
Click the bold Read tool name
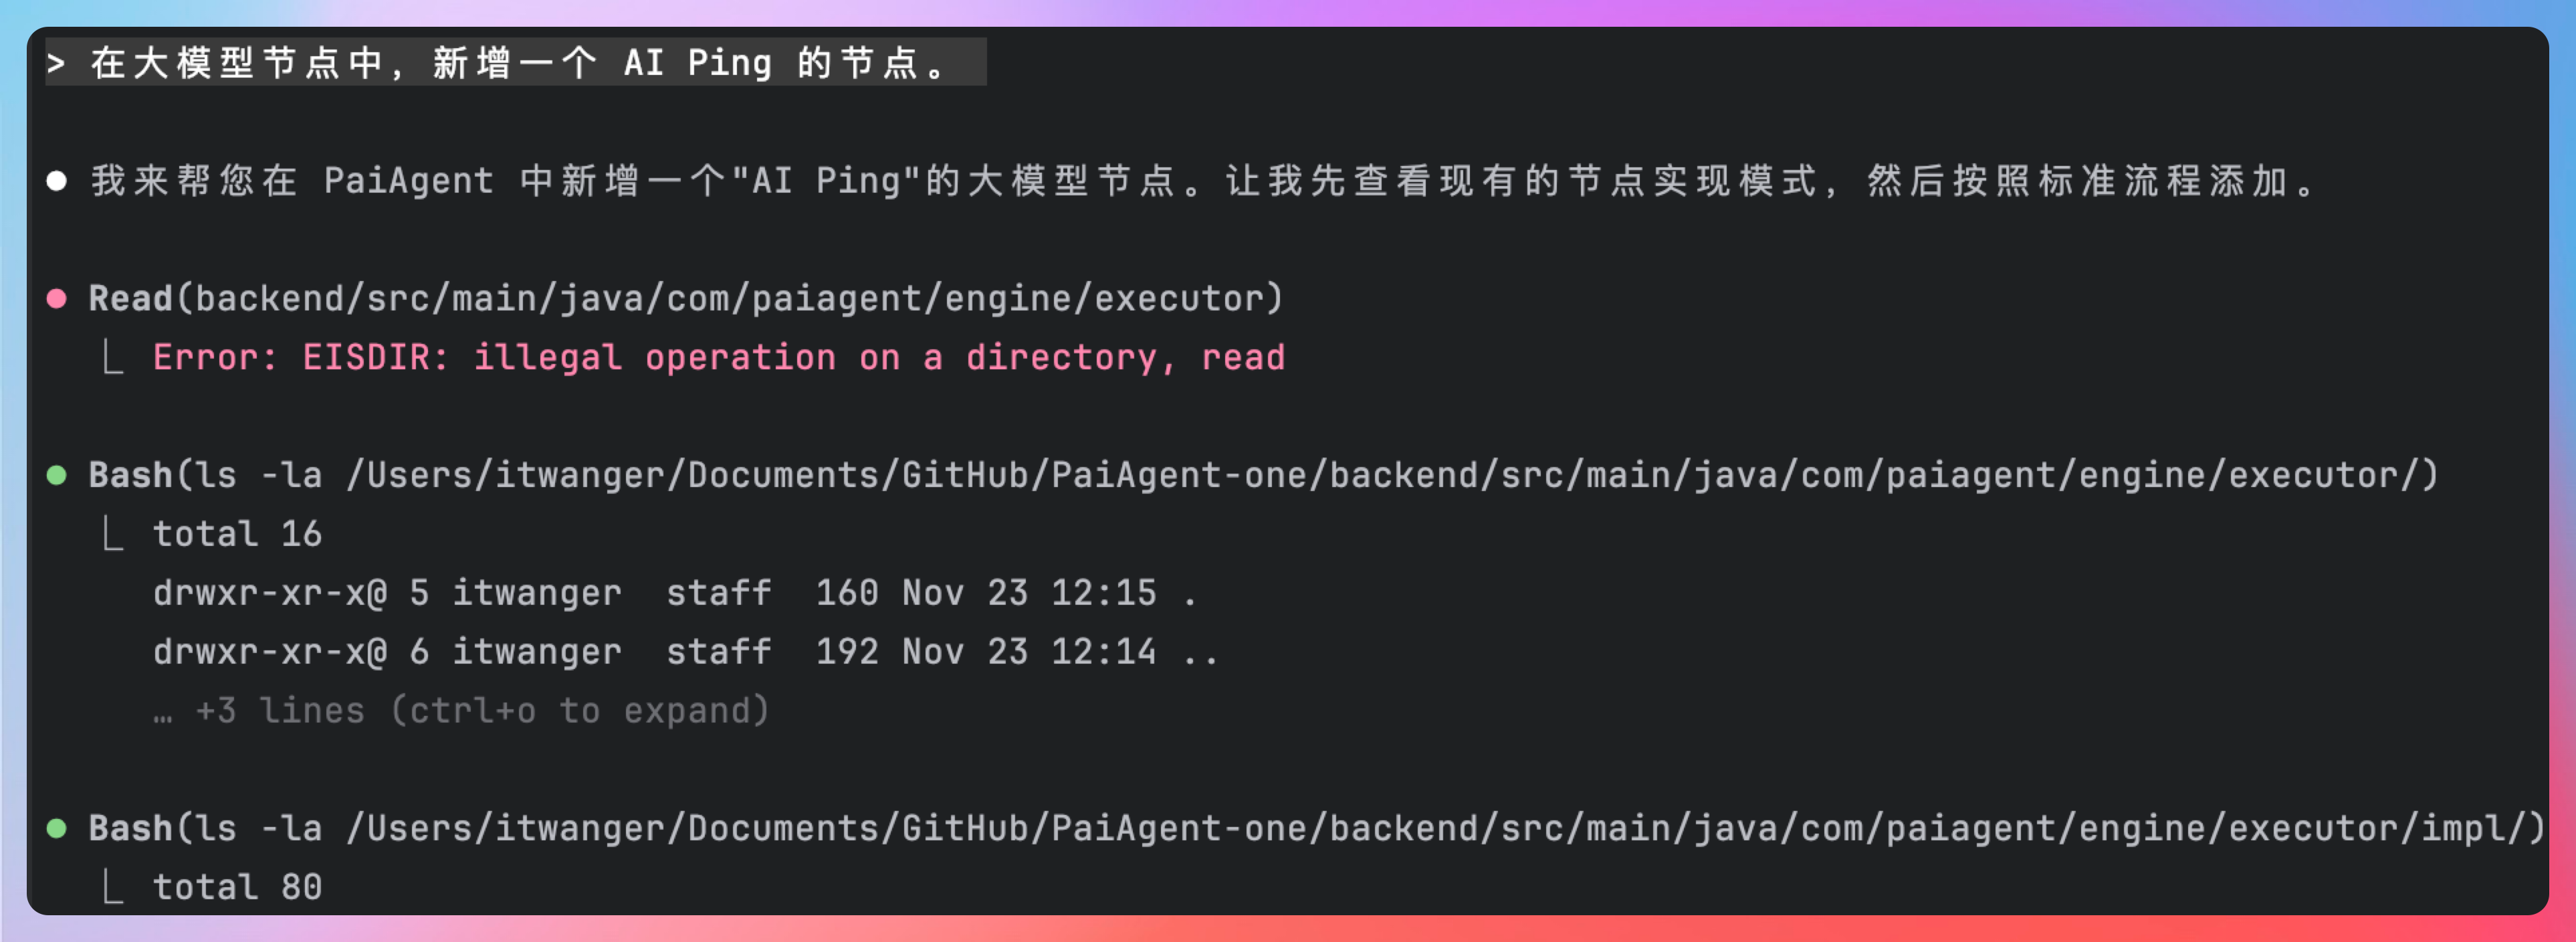pyautogui.click(x=130, y=298)
